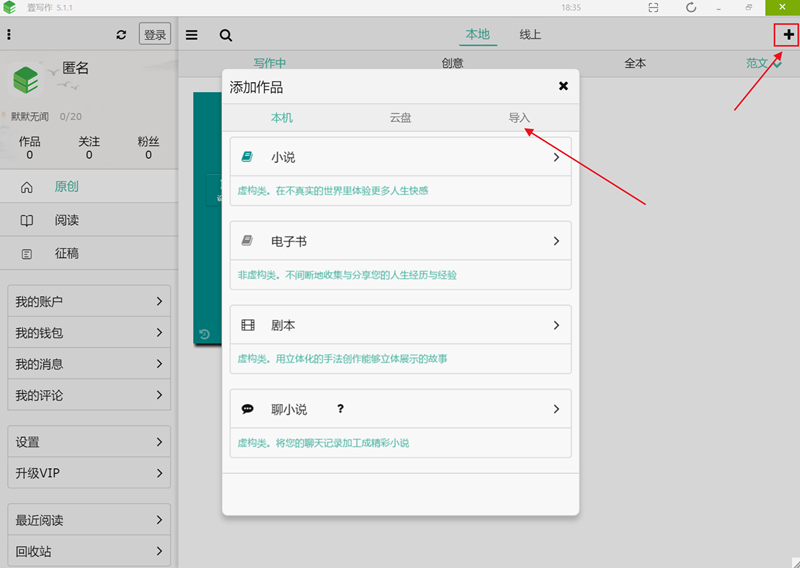Click the question mark beside 聊小说
Screen dimensions: 800x568
[x=340, y=409]
